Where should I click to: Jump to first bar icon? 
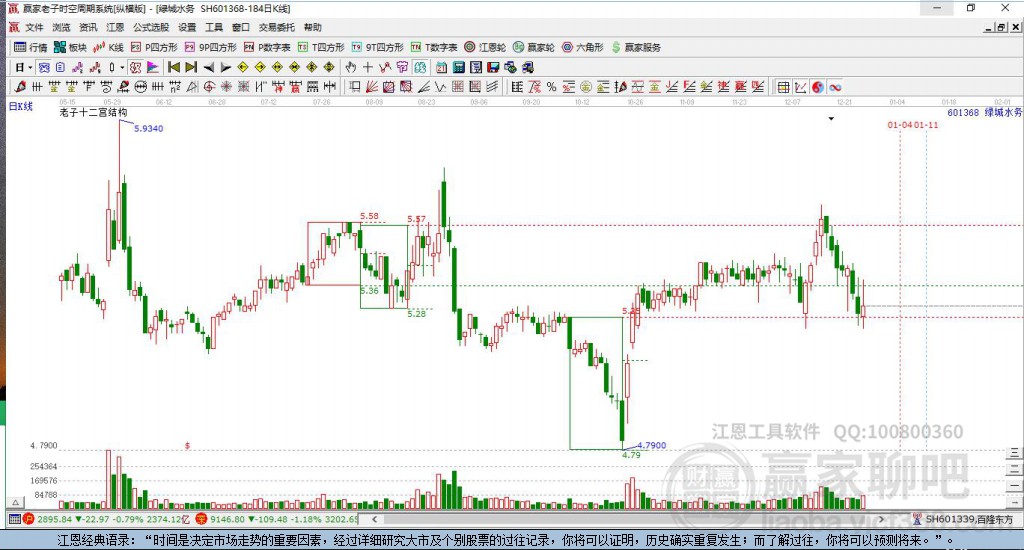[x=174, y=67]
